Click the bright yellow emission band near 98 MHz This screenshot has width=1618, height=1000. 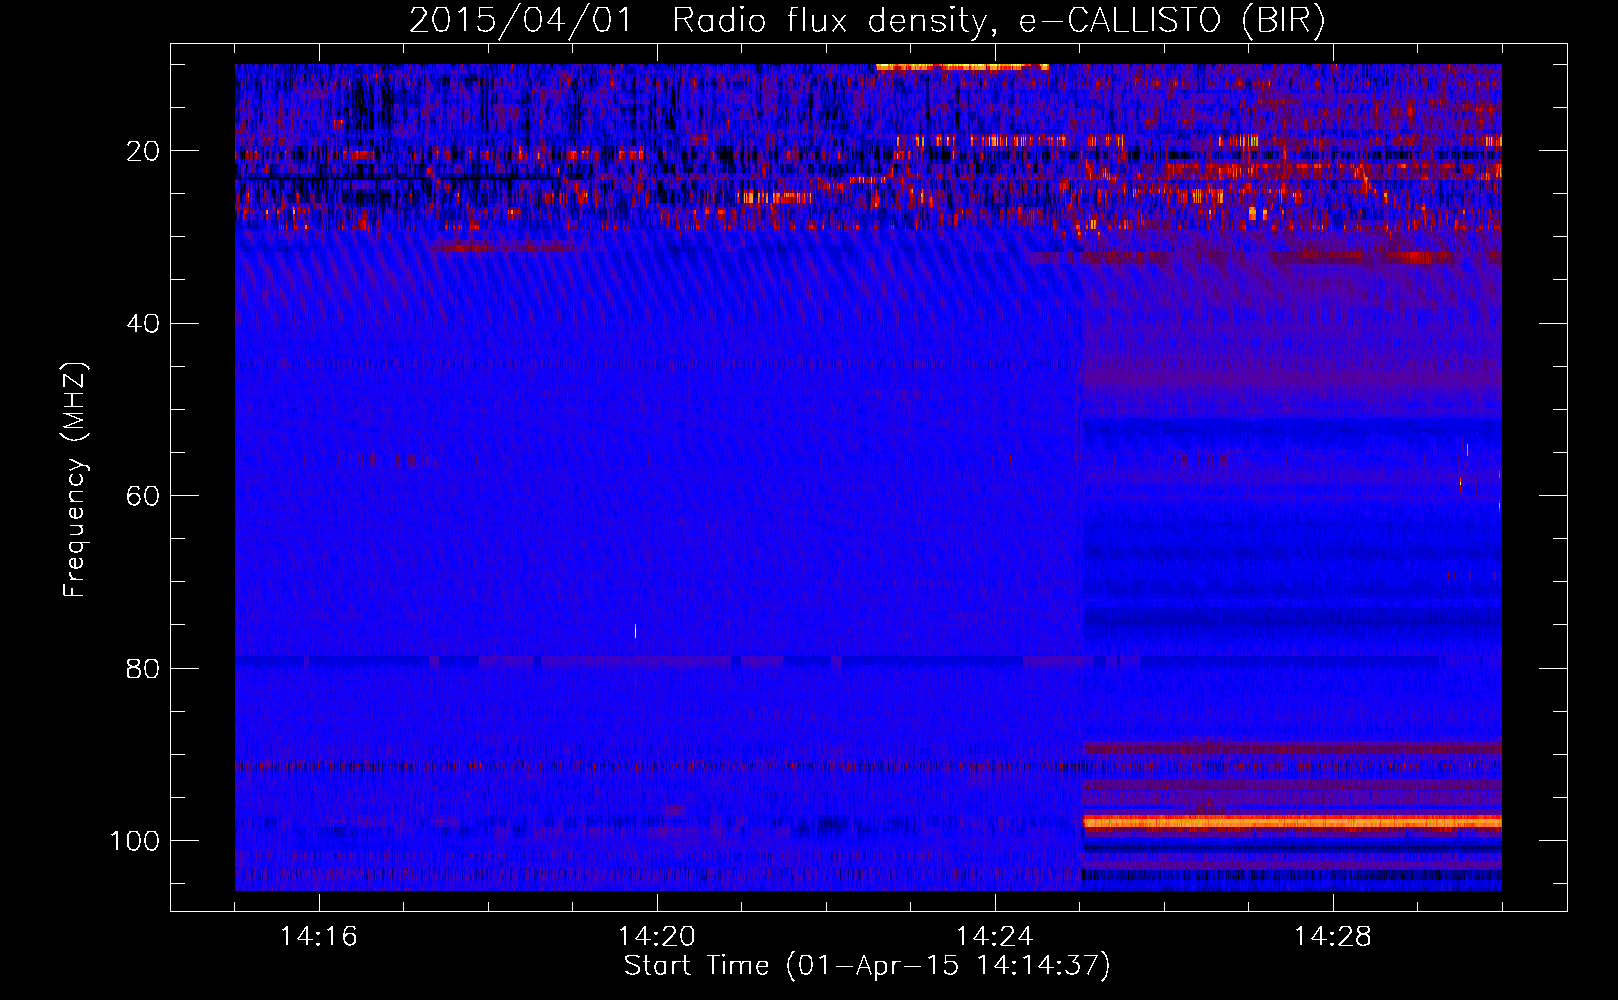point(1292,823)
